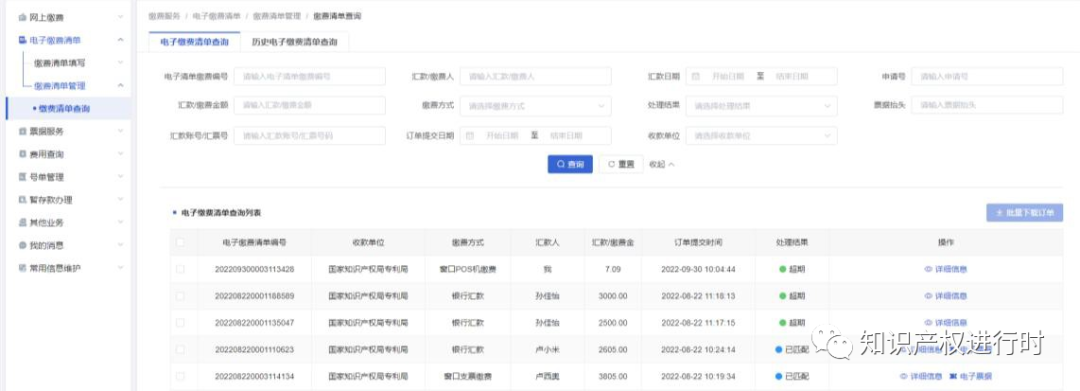Collapse the filters with 收起
Image resolution: width=1080 pixels, height=391 pixels.
661,165
